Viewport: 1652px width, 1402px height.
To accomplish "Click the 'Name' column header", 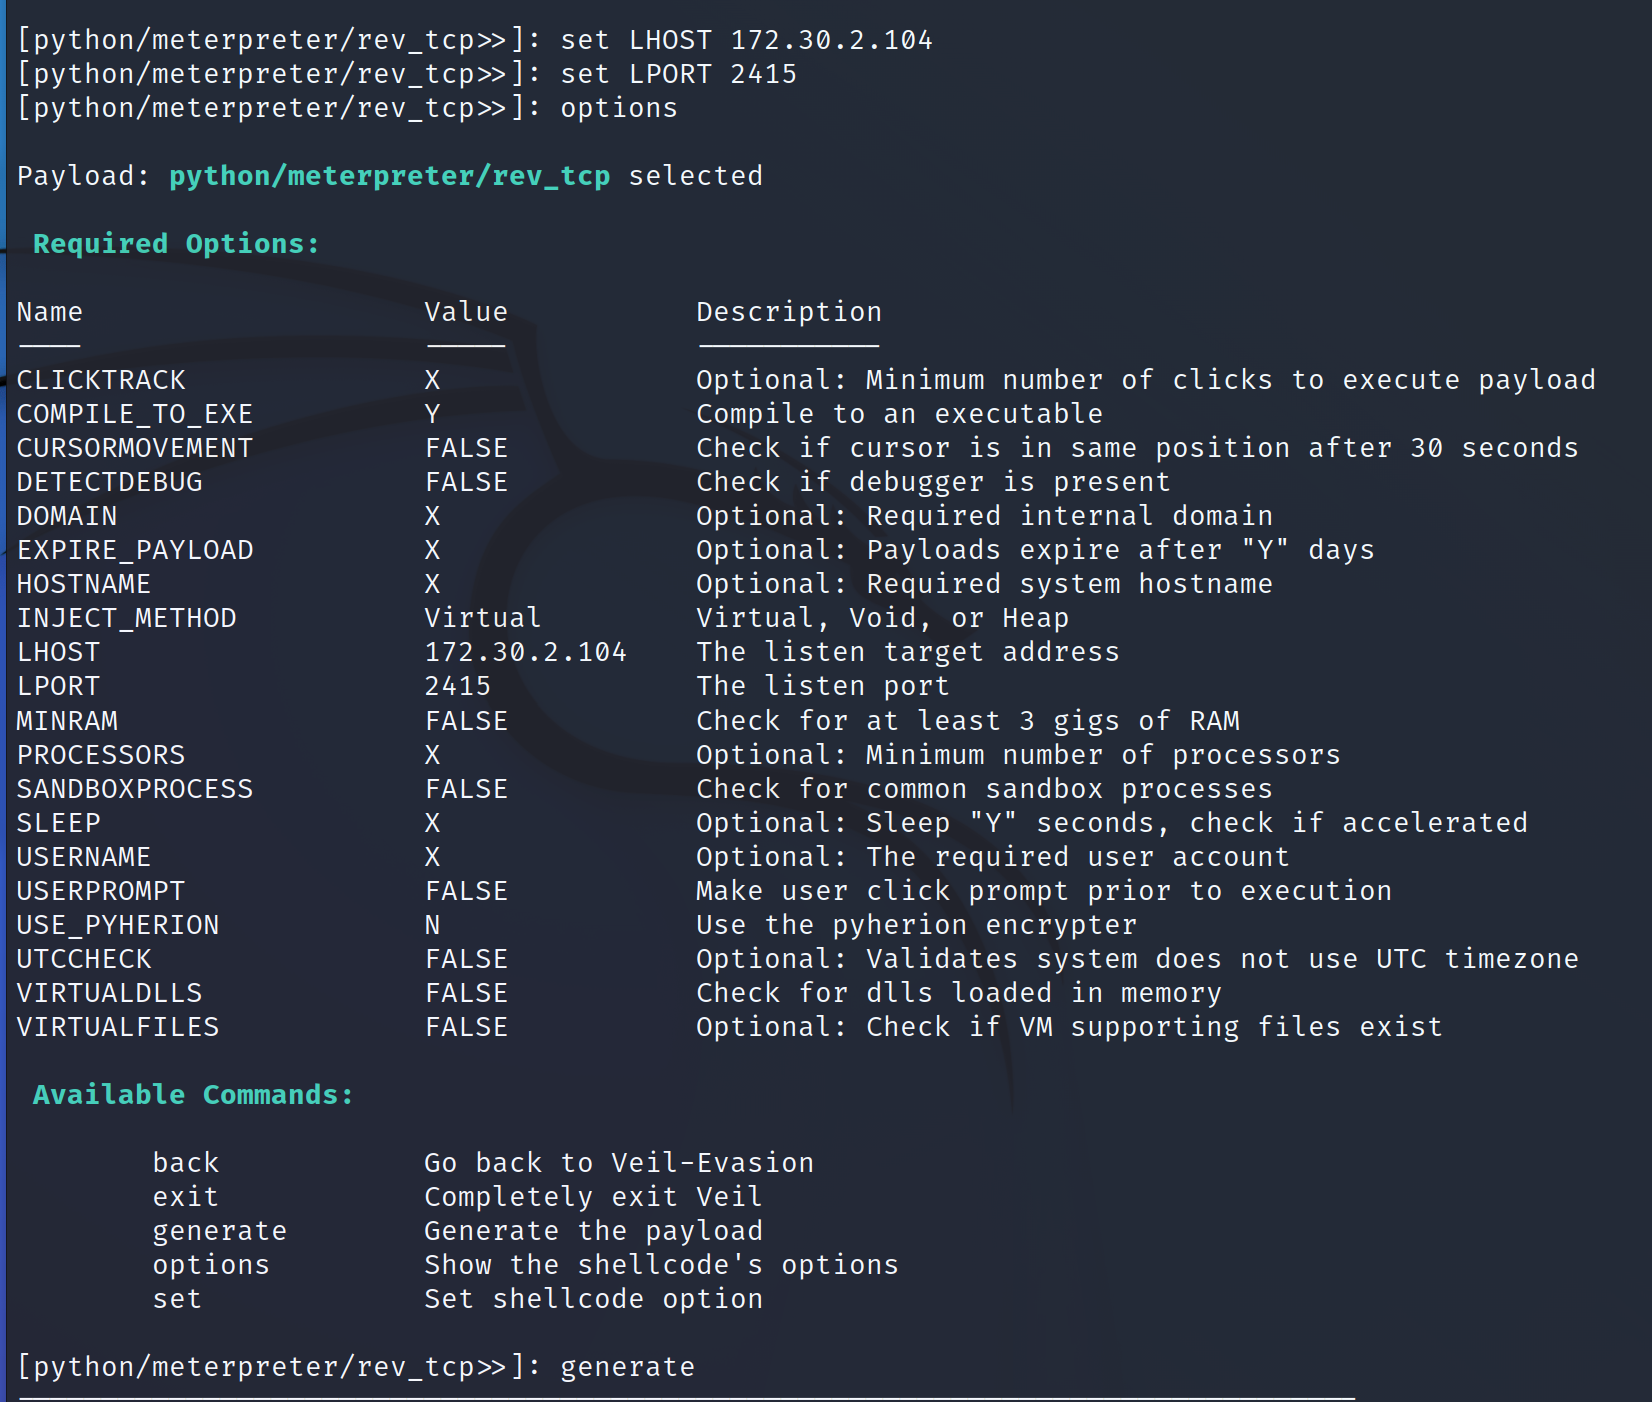I will click(x=50, y=312).
